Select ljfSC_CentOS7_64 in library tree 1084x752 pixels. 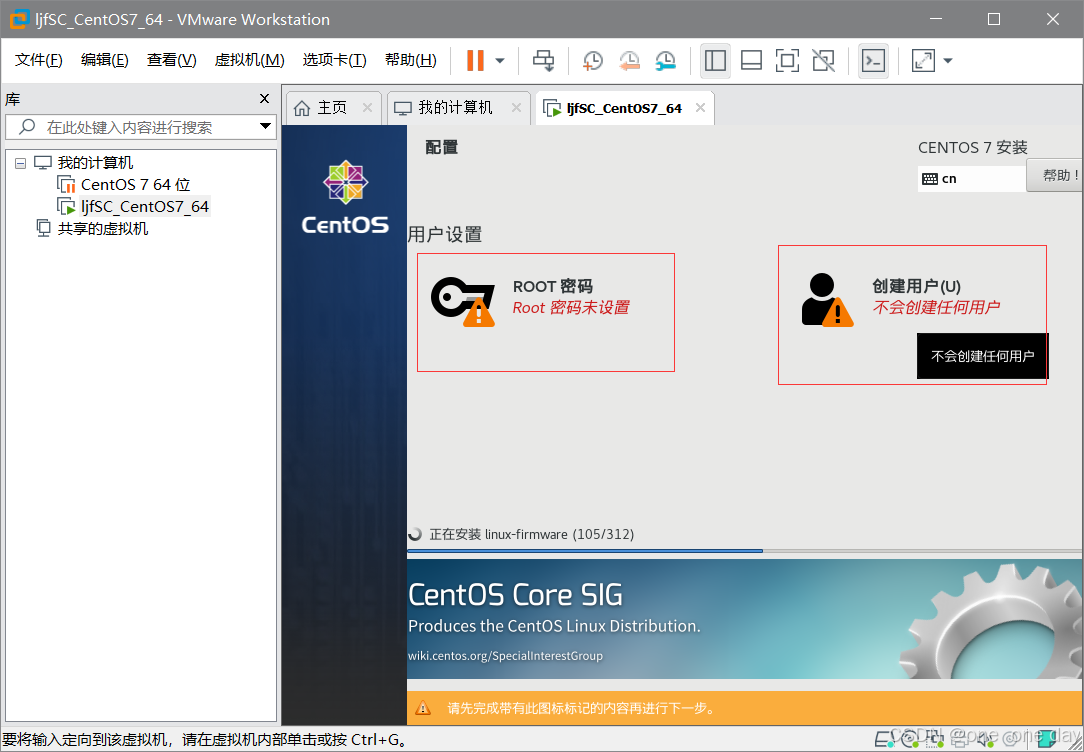pos(144,207)
